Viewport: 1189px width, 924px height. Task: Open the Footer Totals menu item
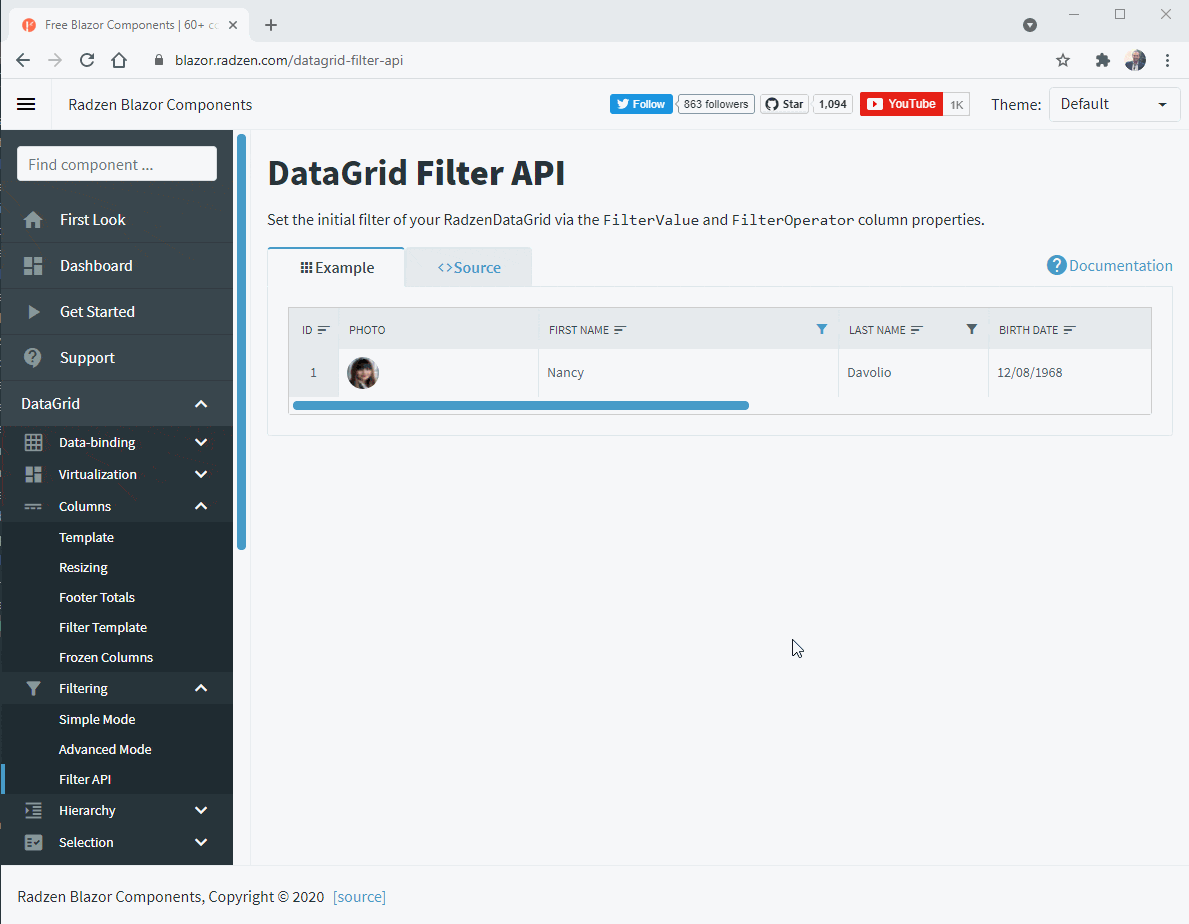pos(97,597)
